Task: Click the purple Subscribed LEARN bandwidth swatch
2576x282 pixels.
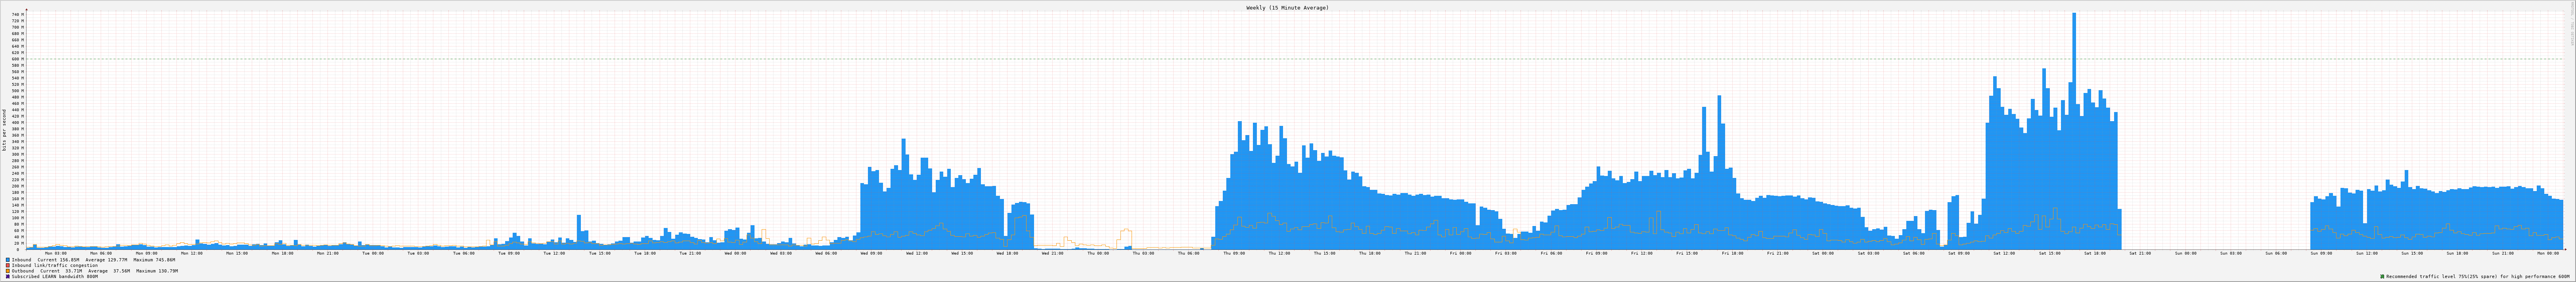Action: (x=8, y=276)
